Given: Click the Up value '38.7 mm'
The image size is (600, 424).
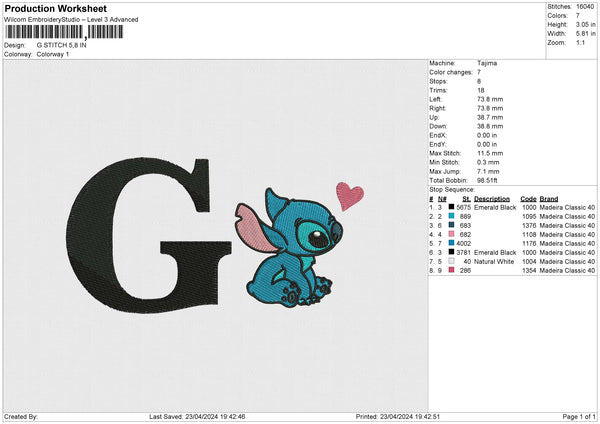Looking at the screenshot, I should (x=490, y=117).
